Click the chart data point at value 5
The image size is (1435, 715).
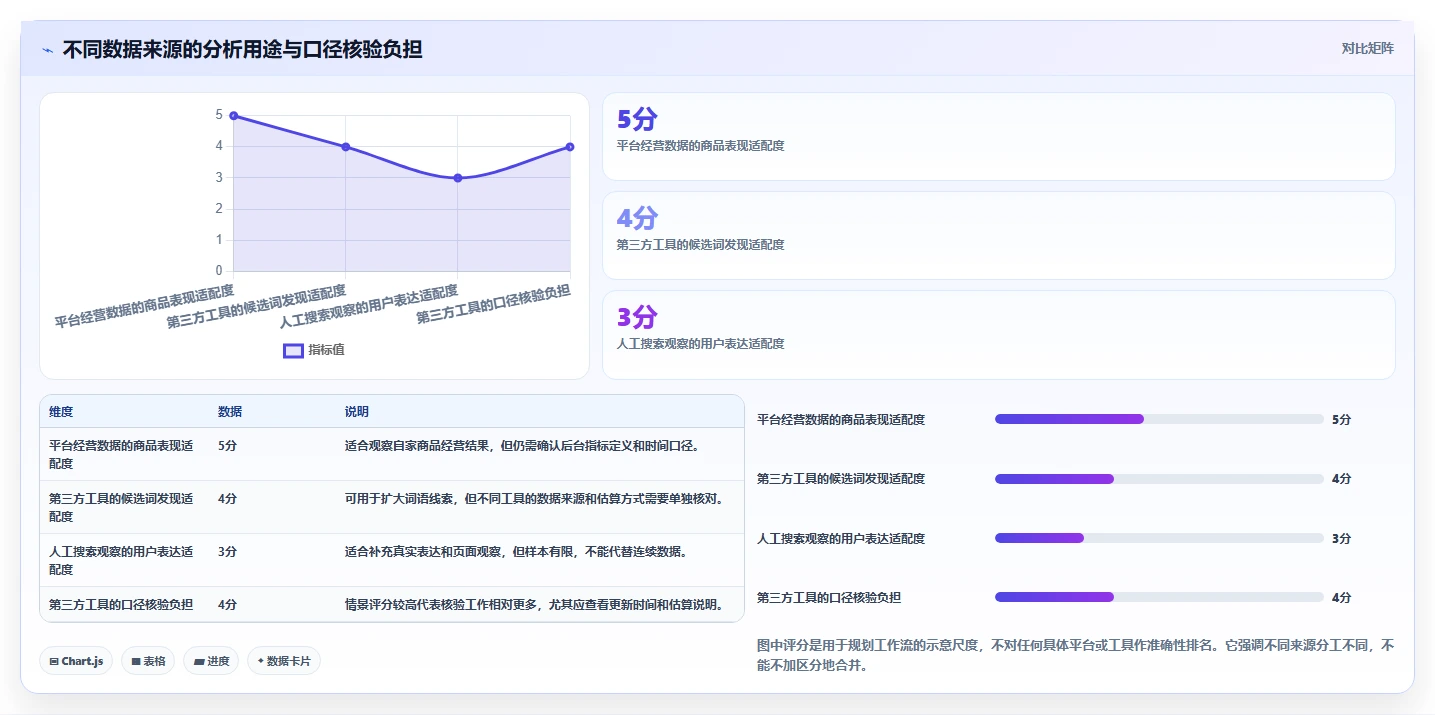tap(233, 116)
